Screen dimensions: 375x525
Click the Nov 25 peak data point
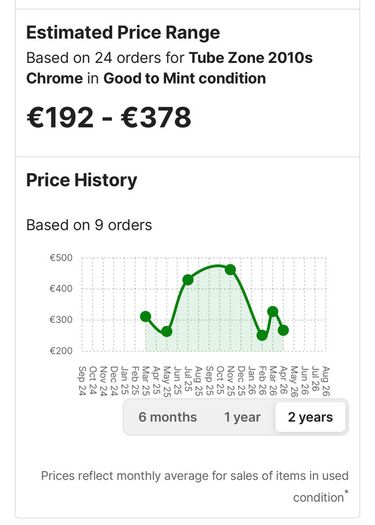(x=230, y=270)
